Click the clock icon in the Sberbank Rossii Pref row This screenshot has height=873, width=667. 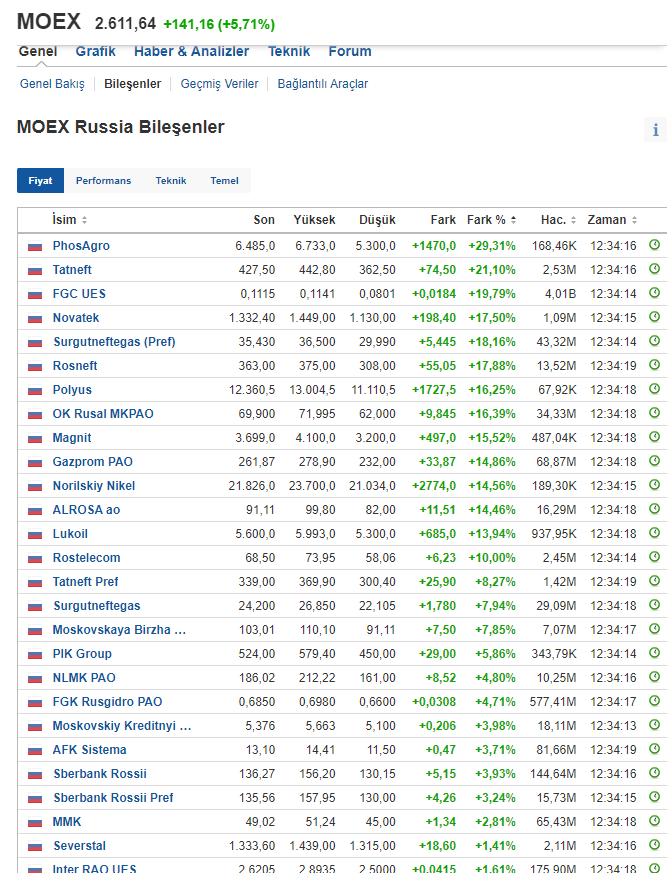point(655,796)
